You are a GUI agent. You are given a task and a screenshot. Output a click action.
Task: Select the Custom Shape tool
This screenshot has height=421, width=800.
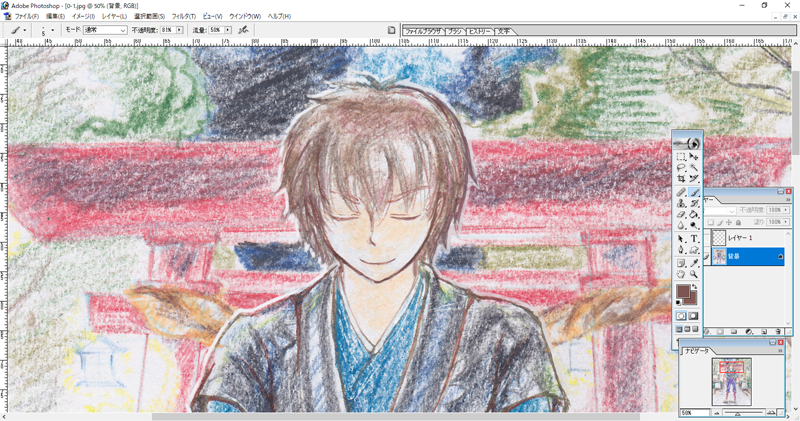(x=694, y=250)
